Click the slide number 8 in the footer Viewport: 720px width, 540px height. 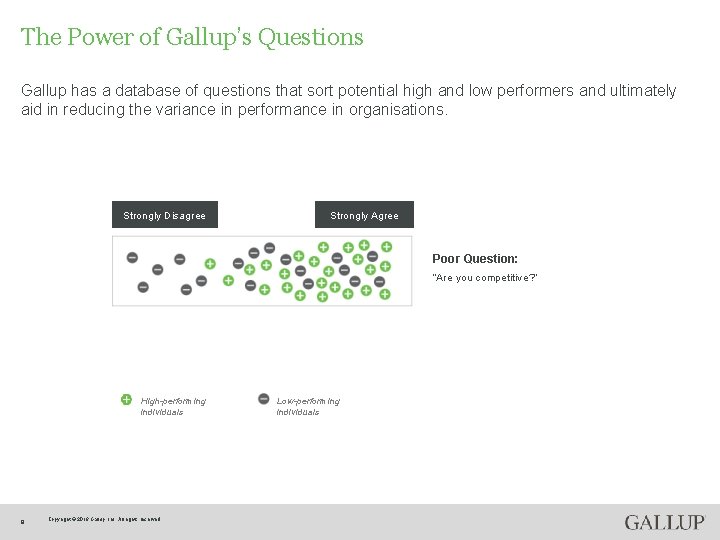(x=22, y=520)
